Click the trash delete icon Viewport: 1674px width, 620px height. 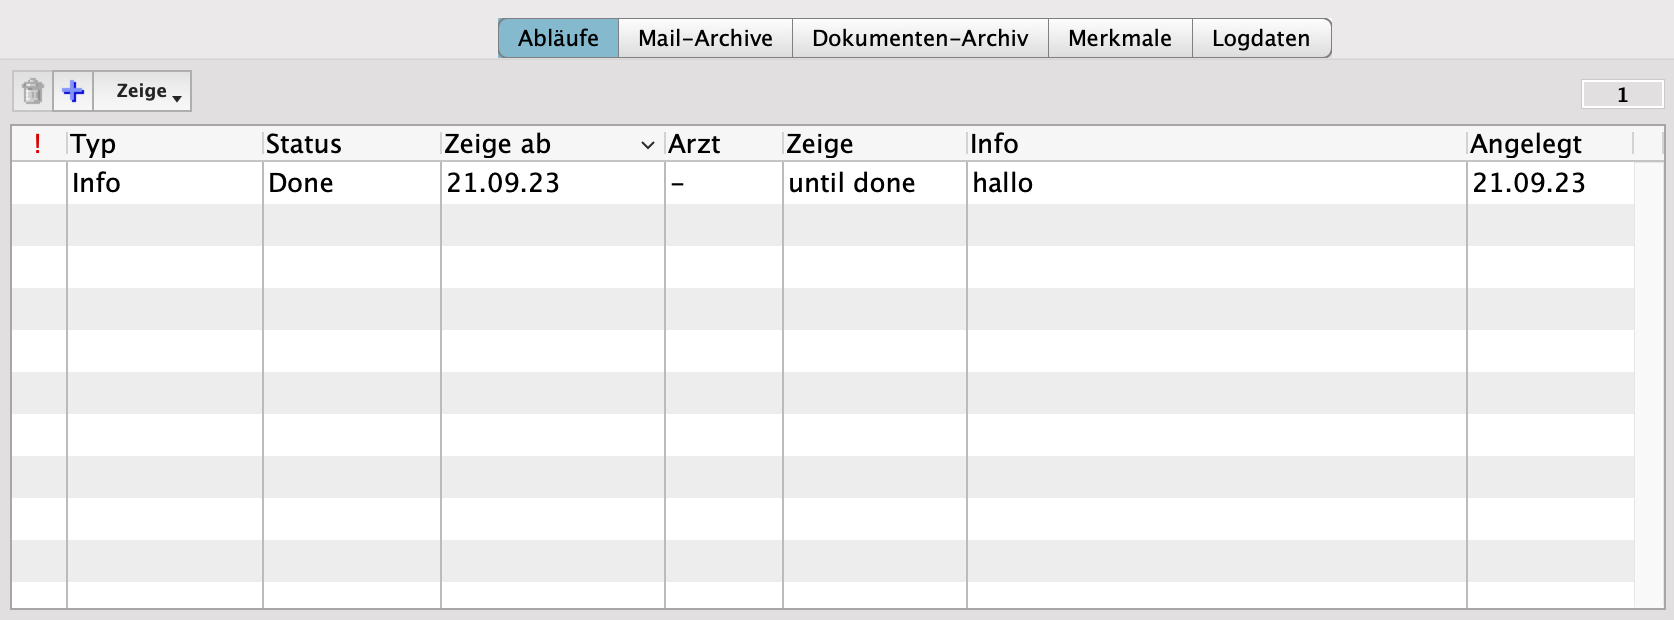[32, 91]
